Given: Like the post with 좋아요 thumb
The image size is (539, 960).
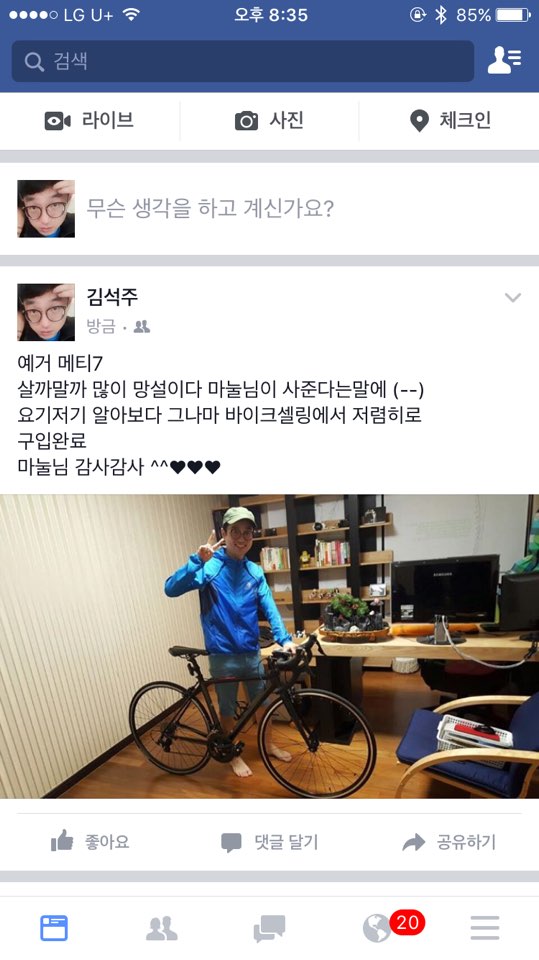Looking at the screenshot, I should pyautogui.click(x=89, y=842).
